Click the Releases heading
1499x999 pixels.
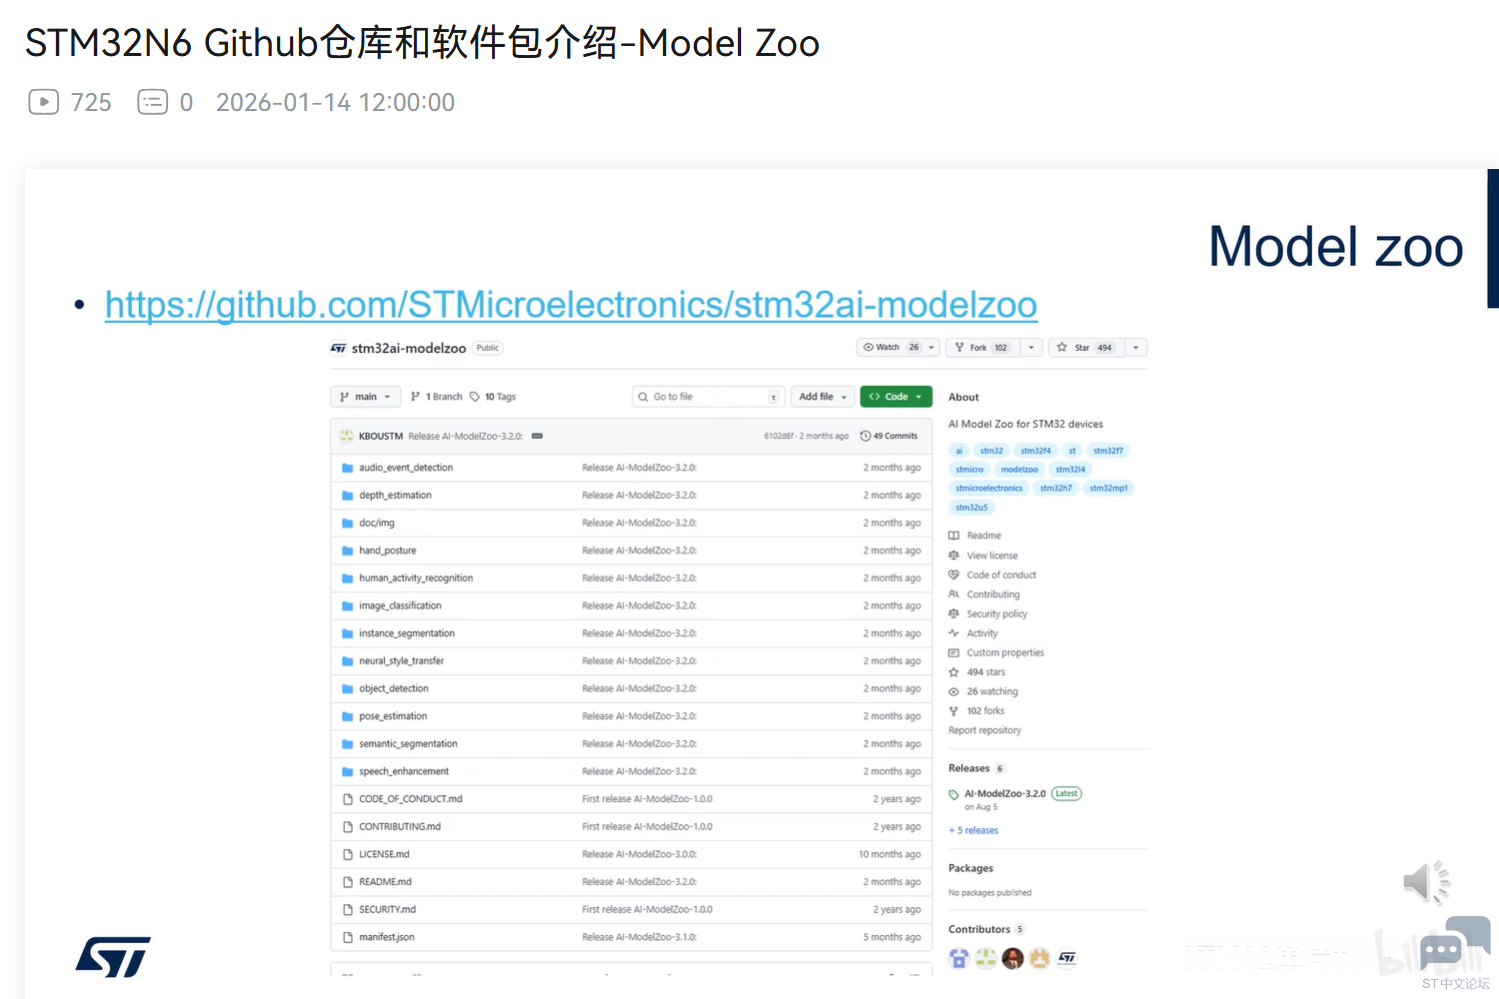tap(969, 769)
